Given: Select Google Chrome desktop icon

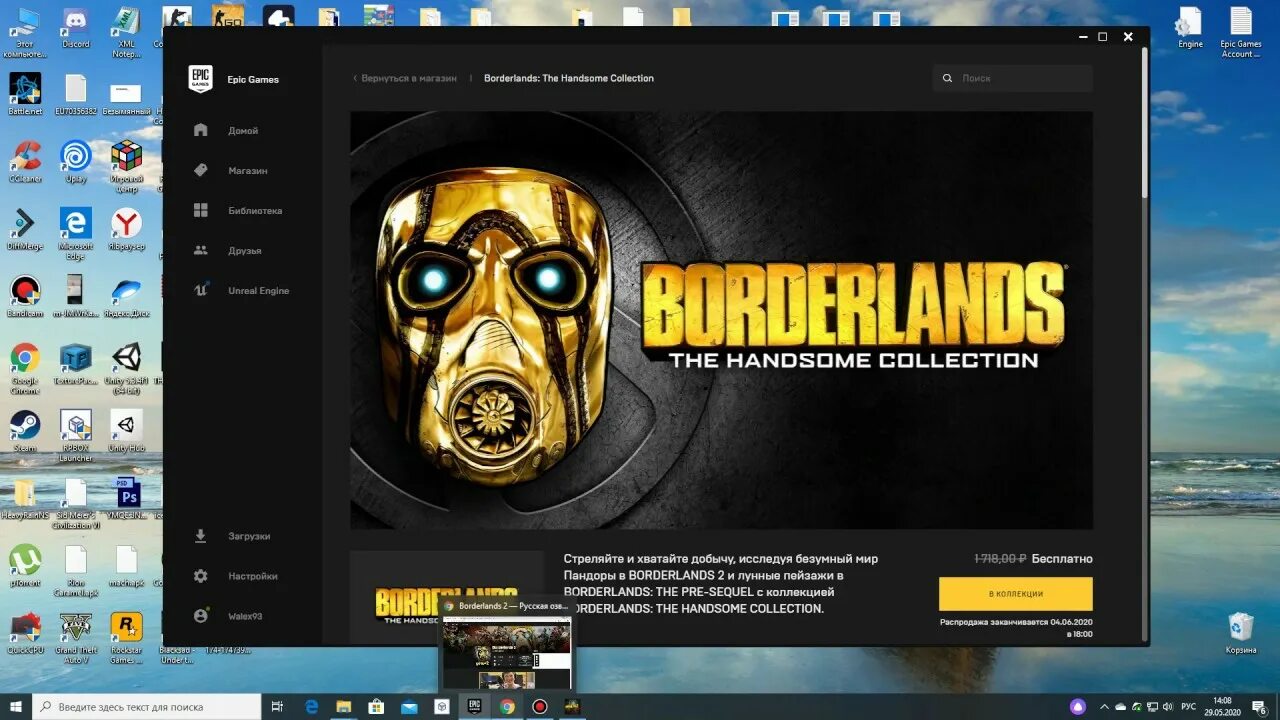Looking at the screenshot, I should (25, 368).
